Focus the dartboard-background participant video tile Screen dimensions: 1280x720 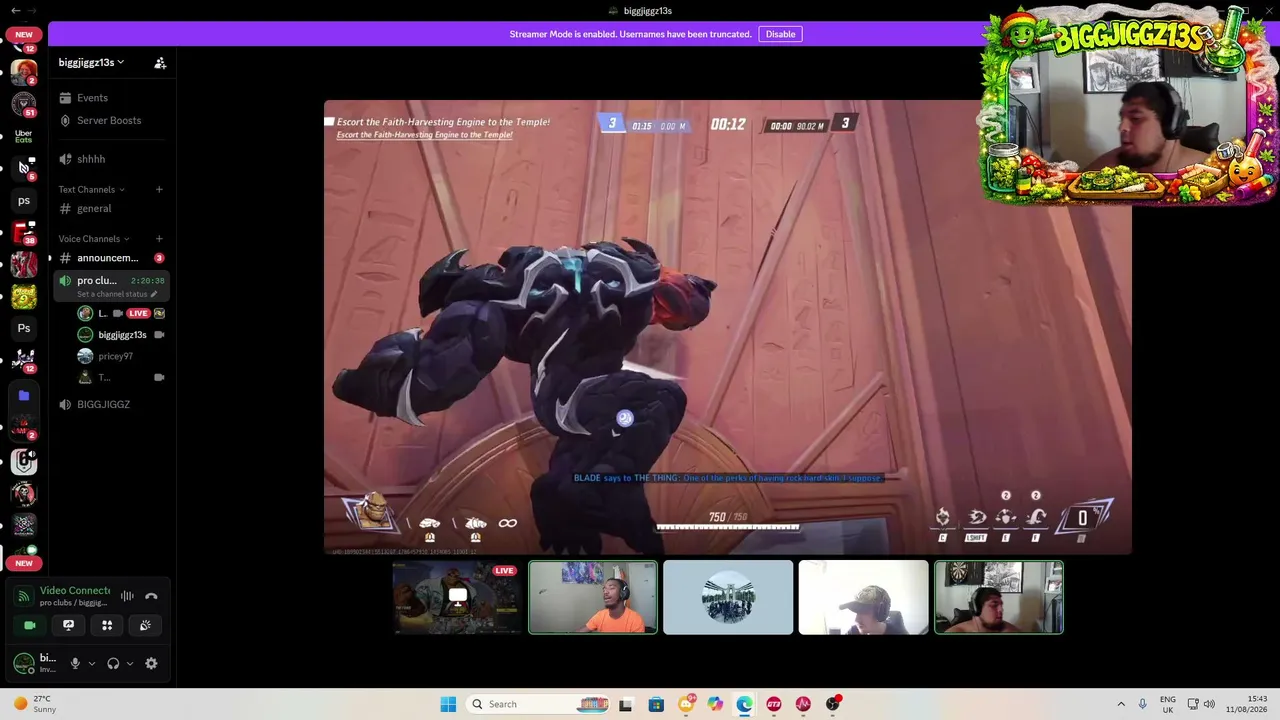[x=999, y=597]
